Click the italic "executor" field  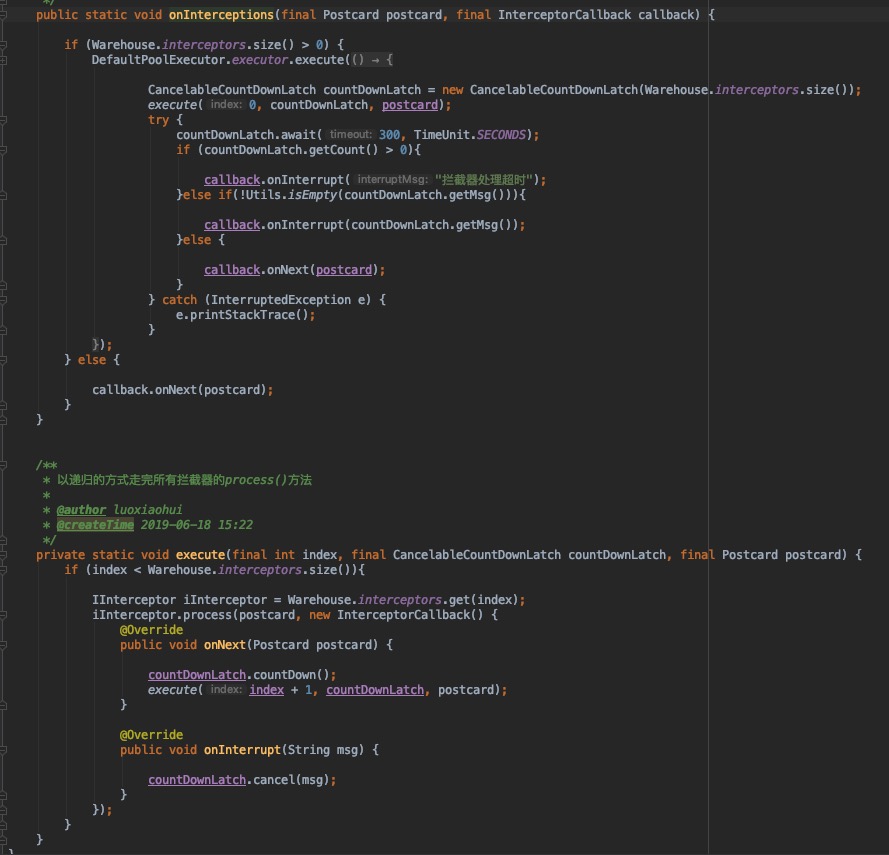[x=260, y=60]
